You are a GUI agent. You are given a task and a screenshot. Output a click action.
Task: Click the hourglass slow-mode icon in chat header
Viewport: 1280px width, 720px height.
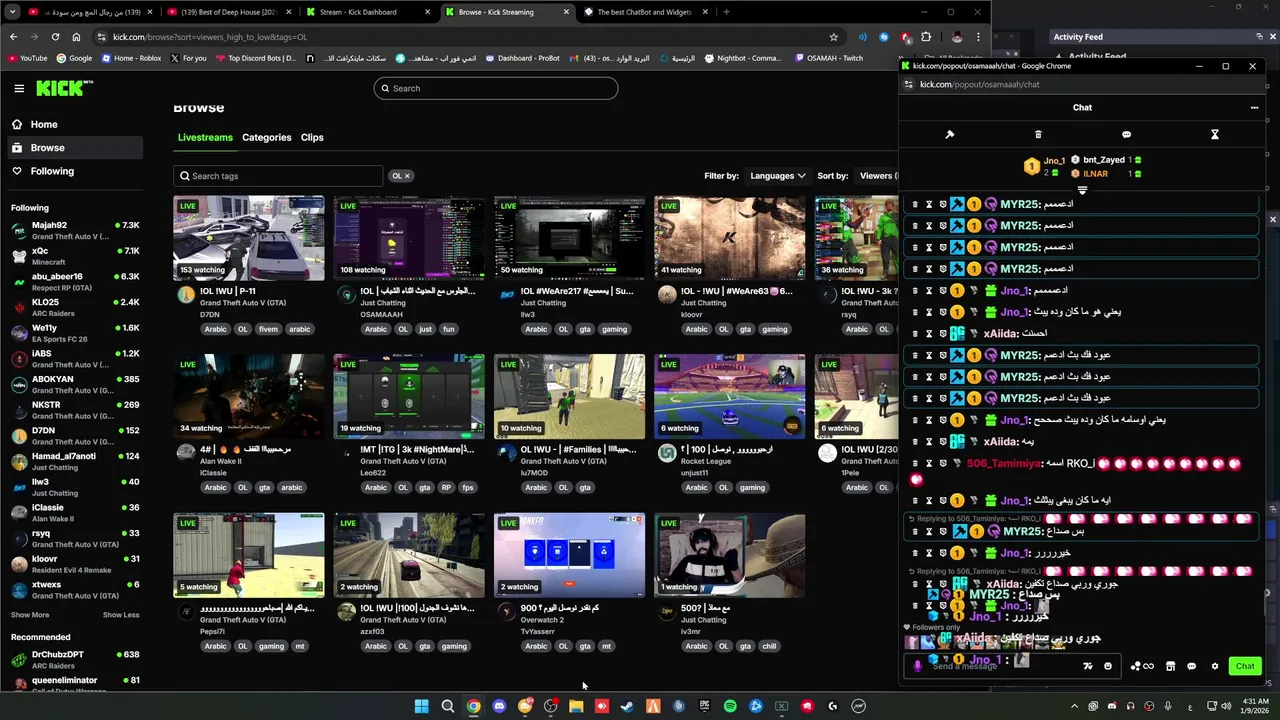coord(1215,134)
